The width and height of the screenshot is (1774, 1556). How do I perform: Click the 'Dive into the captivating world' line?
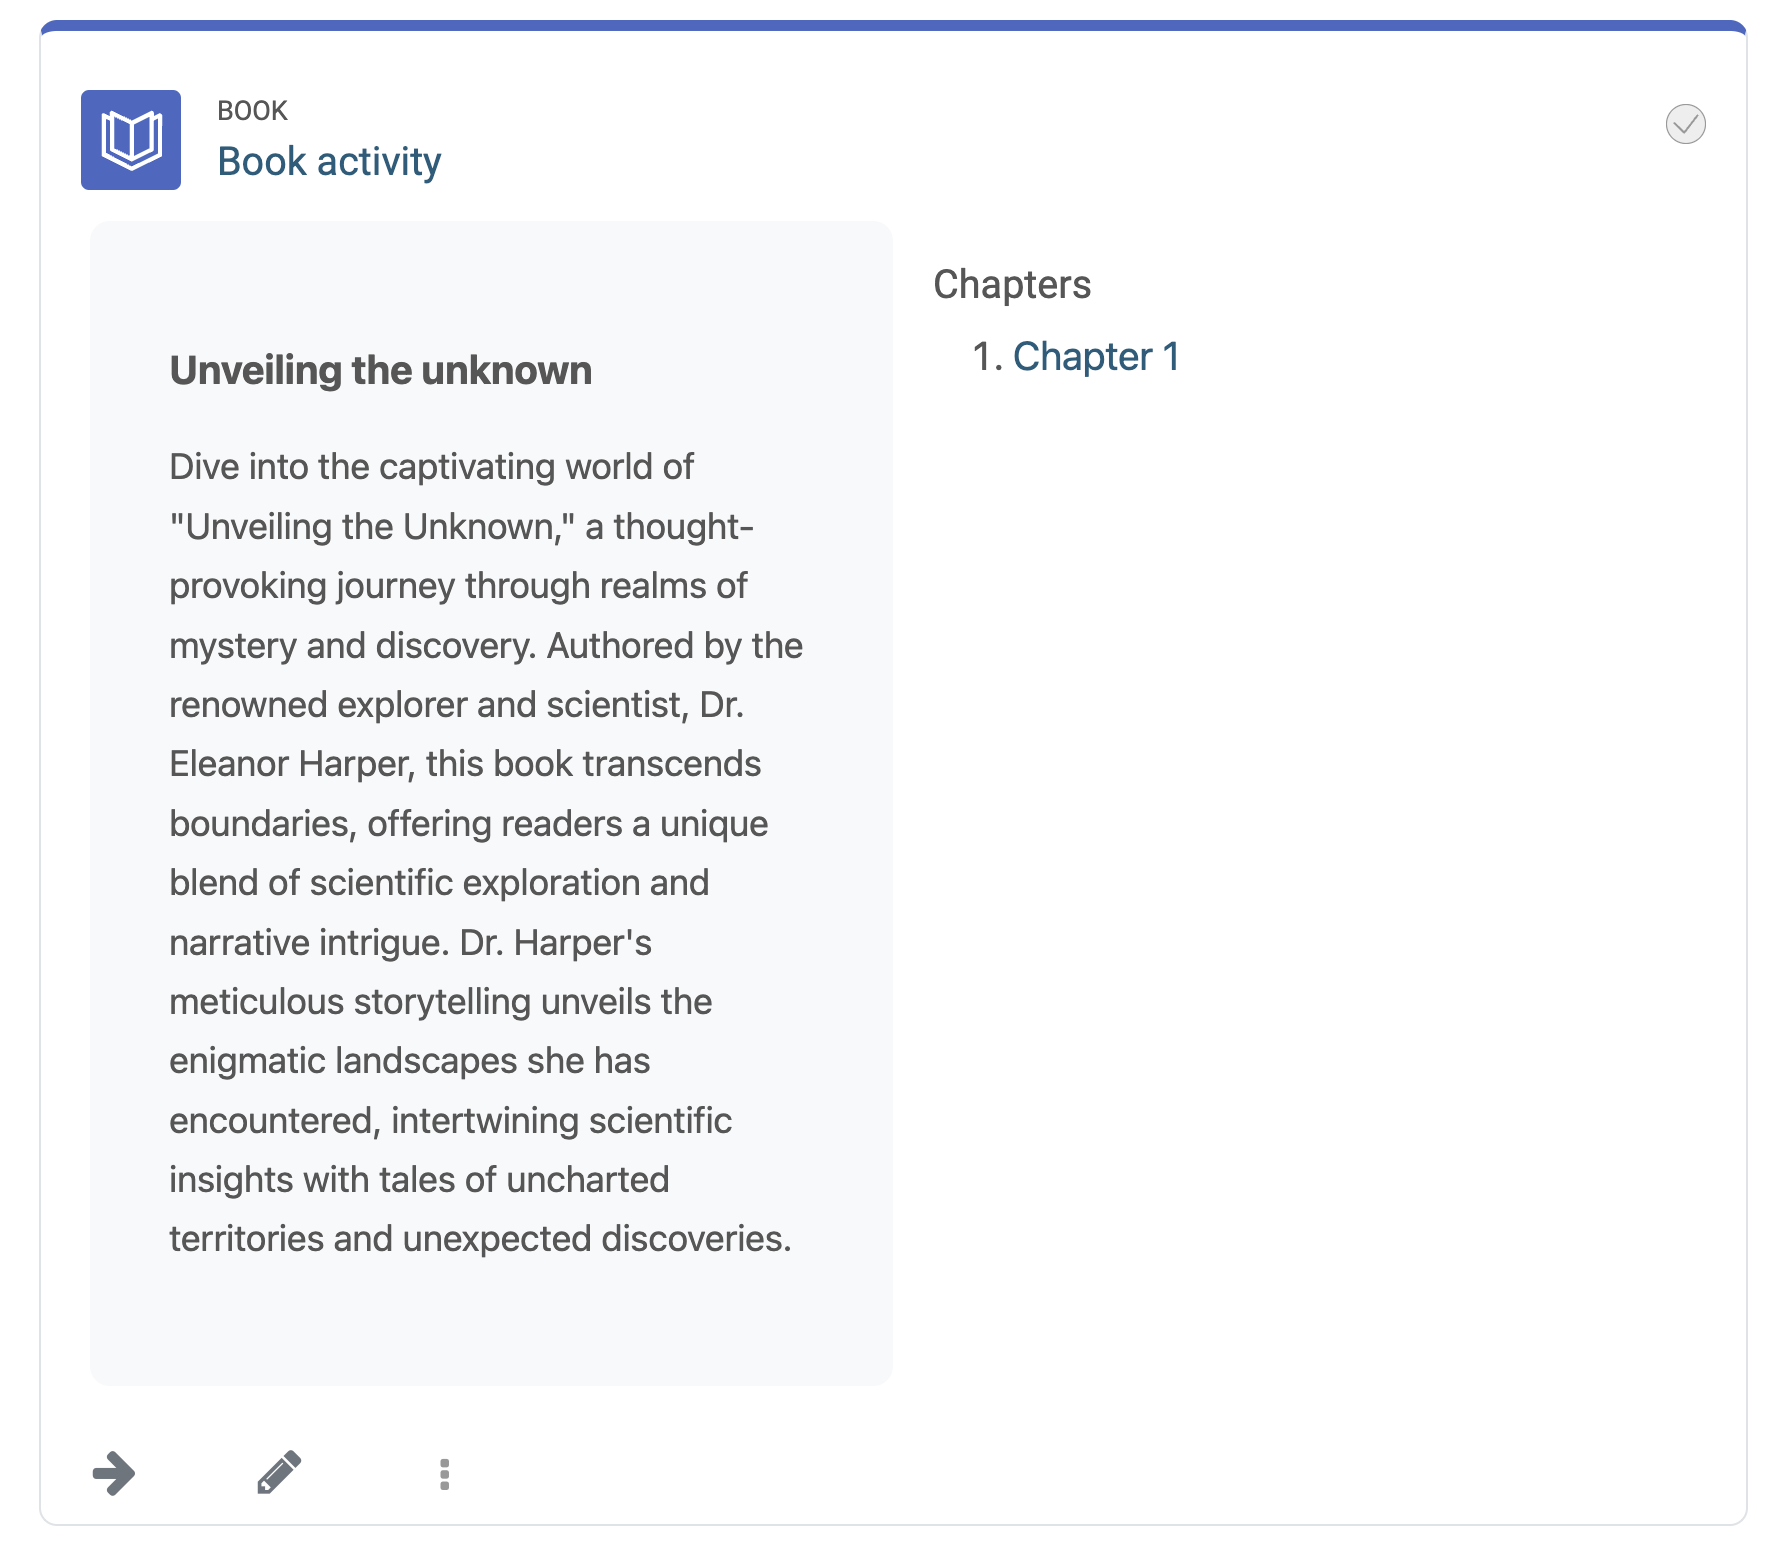[431, 467]
